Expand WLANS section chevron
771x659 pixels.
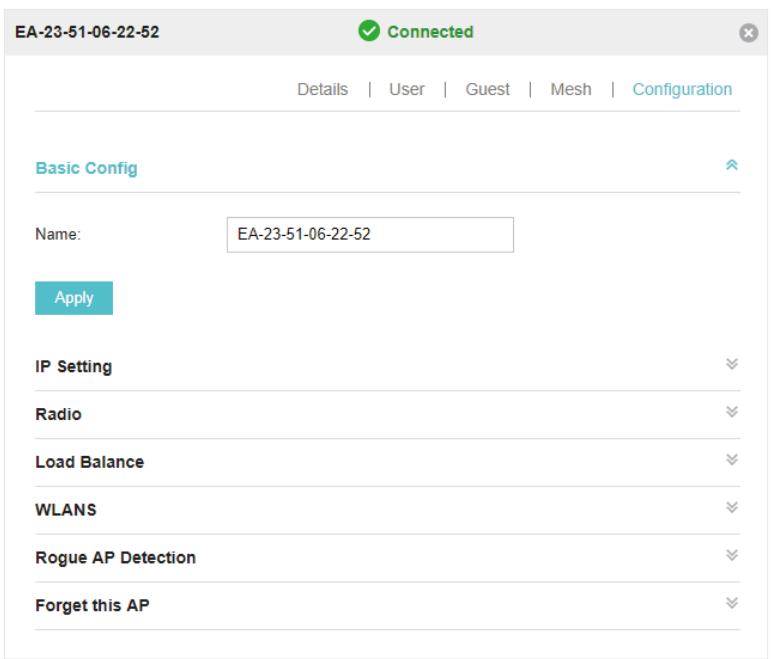coord(732,507)
